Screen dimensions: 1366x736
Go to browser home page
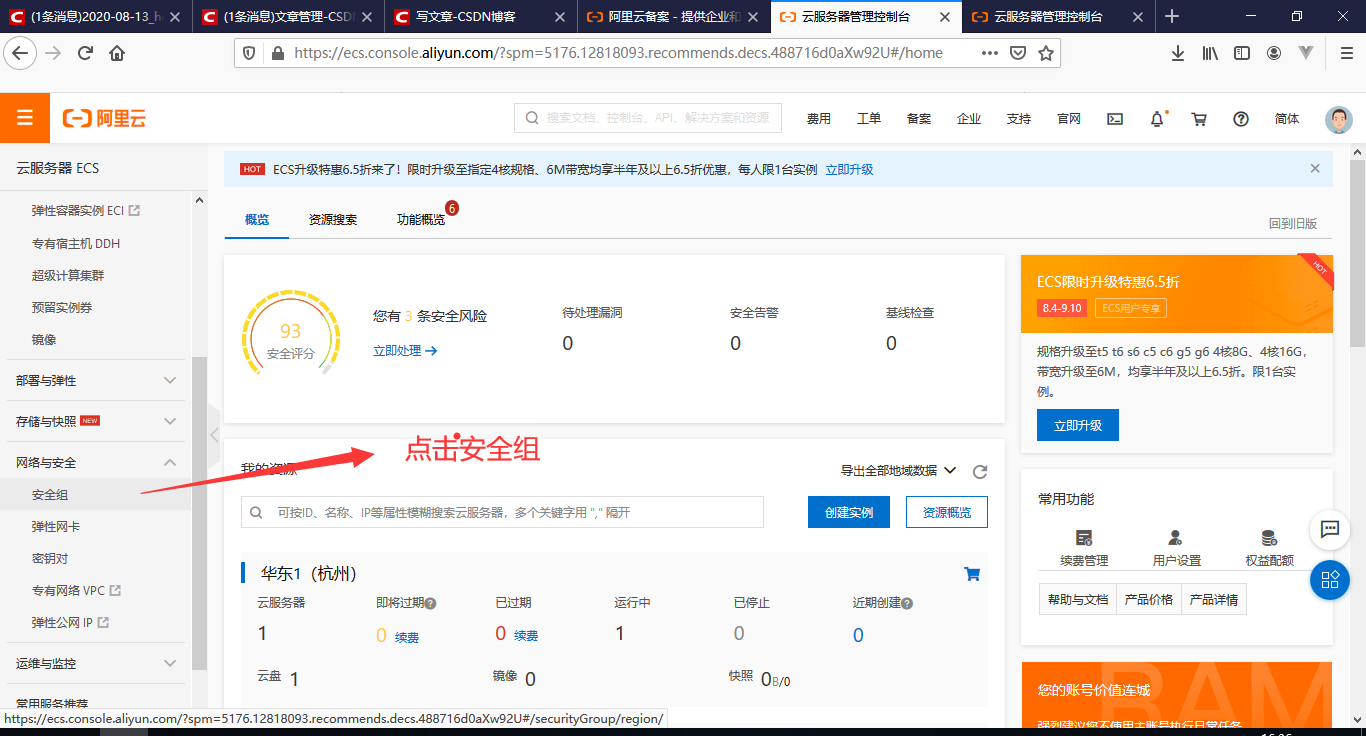(117, 53)
